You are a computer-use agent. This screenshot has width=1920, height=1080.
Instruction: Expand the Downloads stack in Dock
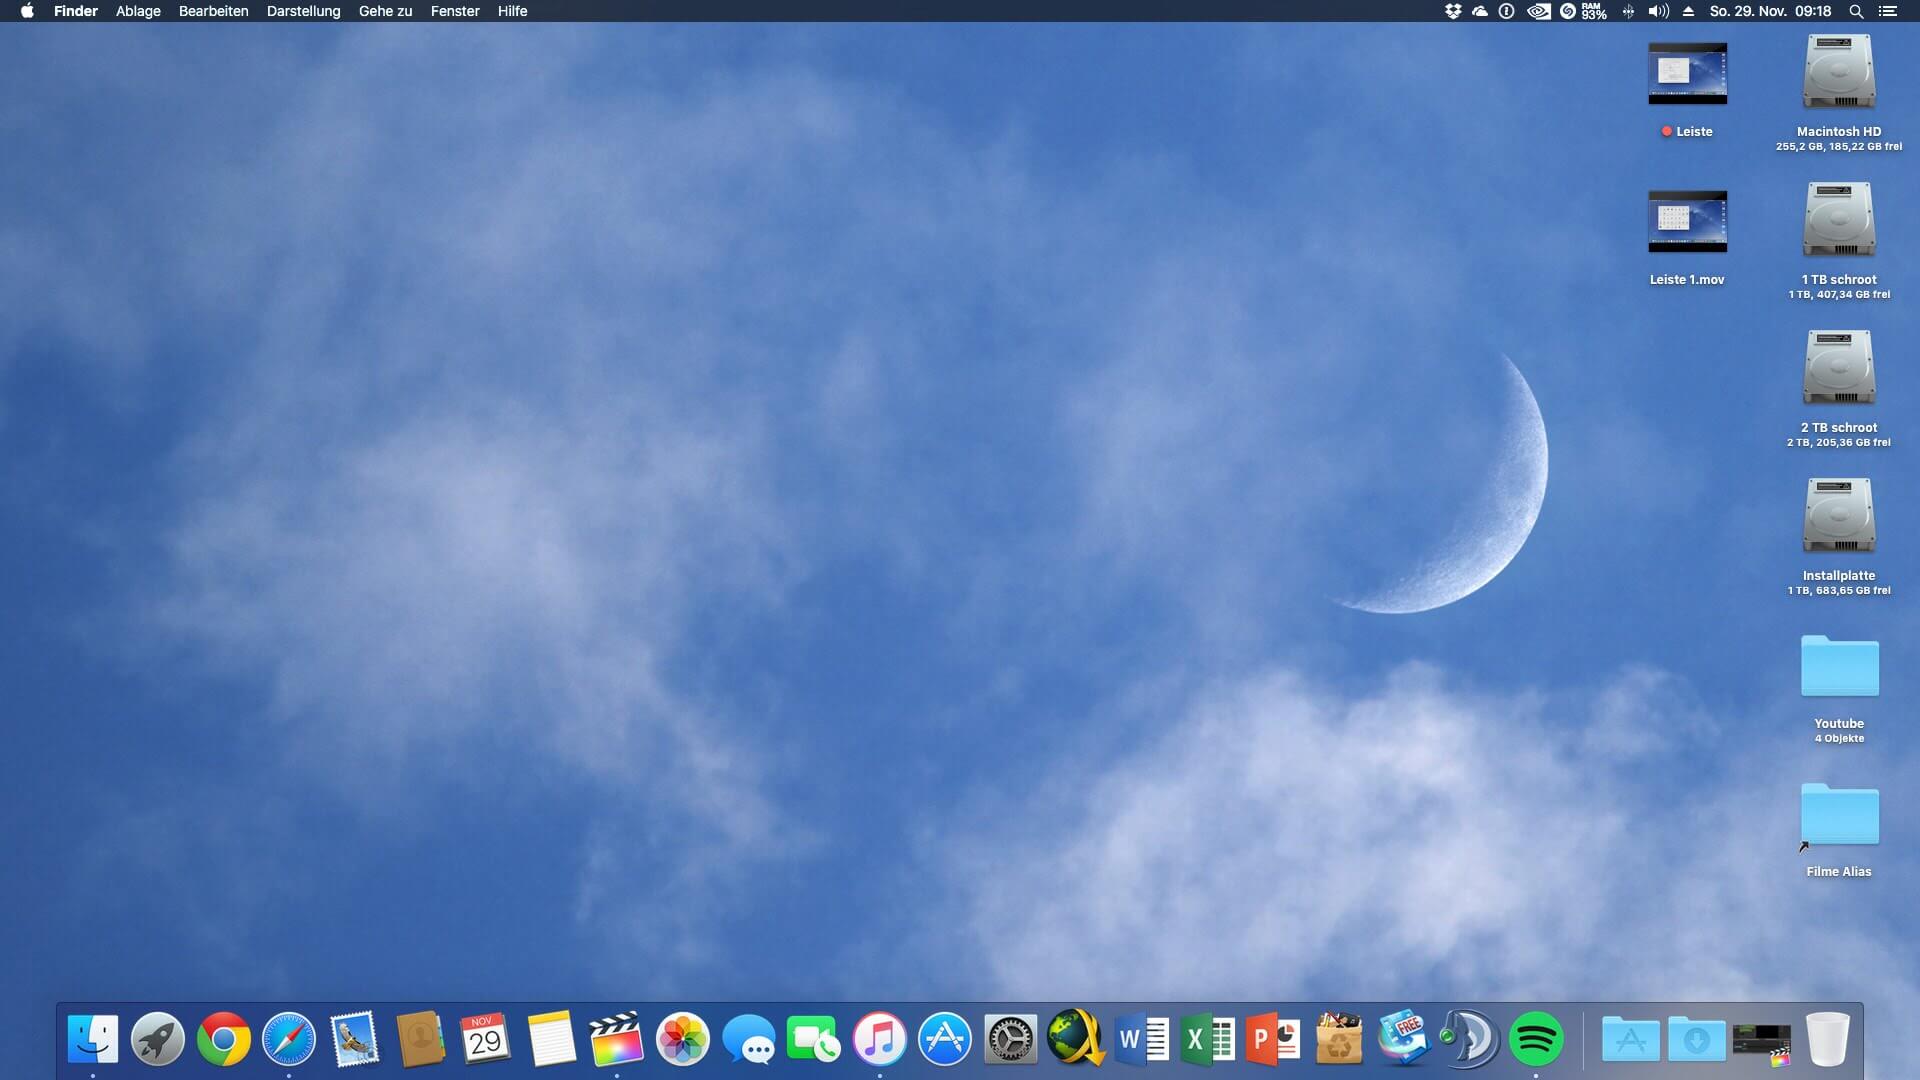pos(1696,1040)
